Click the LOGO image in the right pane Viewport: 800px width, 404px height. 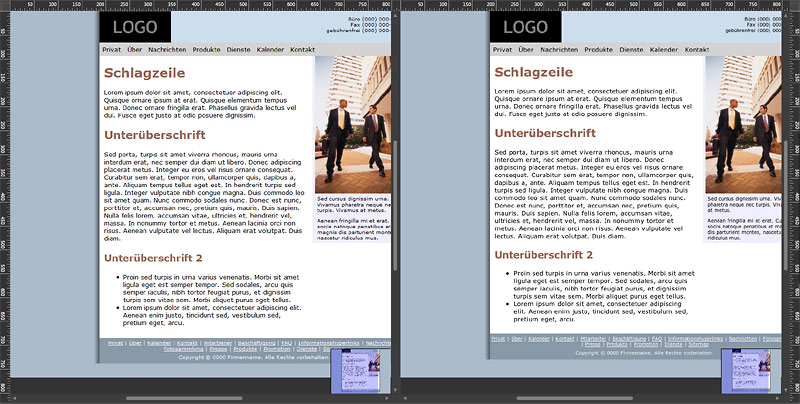[525, 27]
